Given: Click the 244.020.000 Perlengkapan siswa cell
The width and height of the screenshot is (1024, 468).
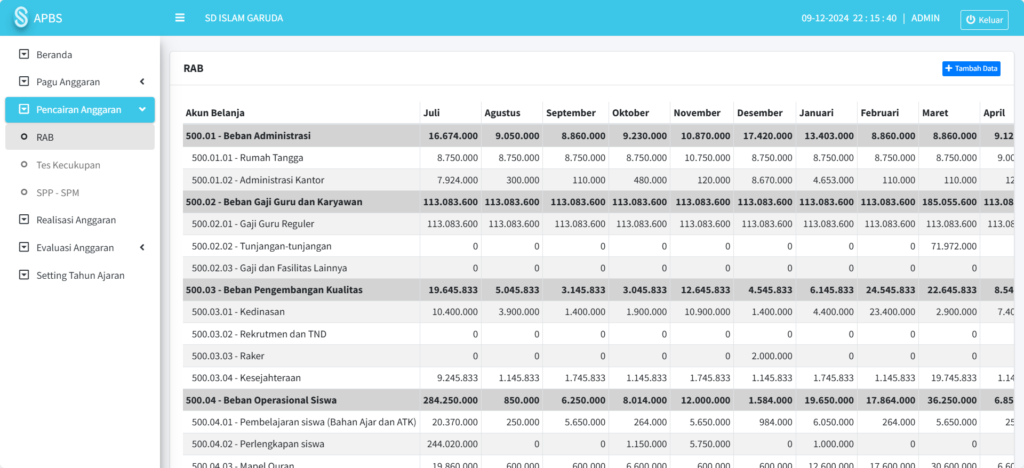Looking at the screenshot, I should tap(451, 444).
